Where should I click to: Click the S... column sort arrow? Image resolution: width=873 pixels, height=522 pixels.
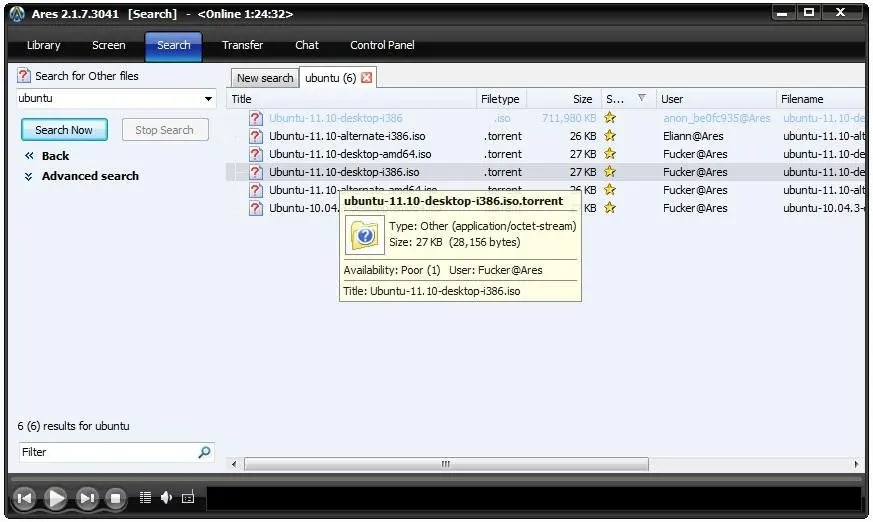[641, 98]
